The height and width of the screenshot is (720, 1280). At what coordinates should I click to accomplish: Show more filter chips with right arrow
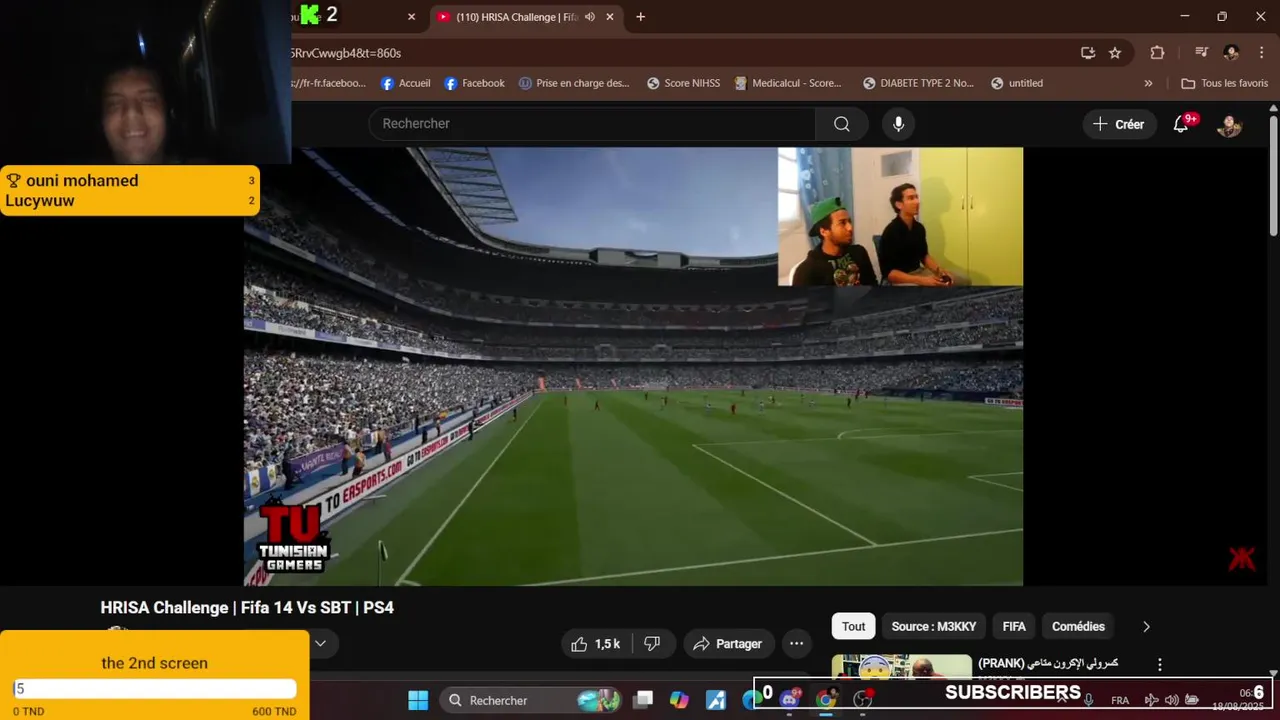pyautogui.click(x=1146, y=627)
